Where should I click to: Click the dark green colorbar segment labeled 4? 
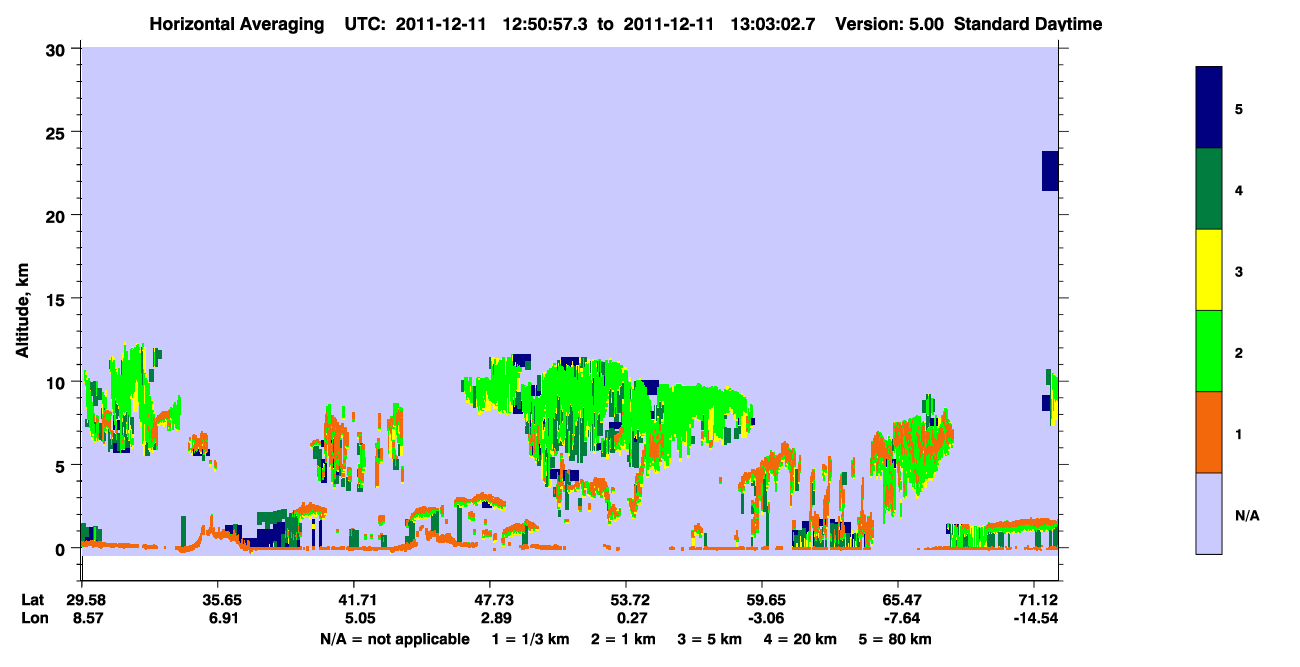(x=1209, y=189)
